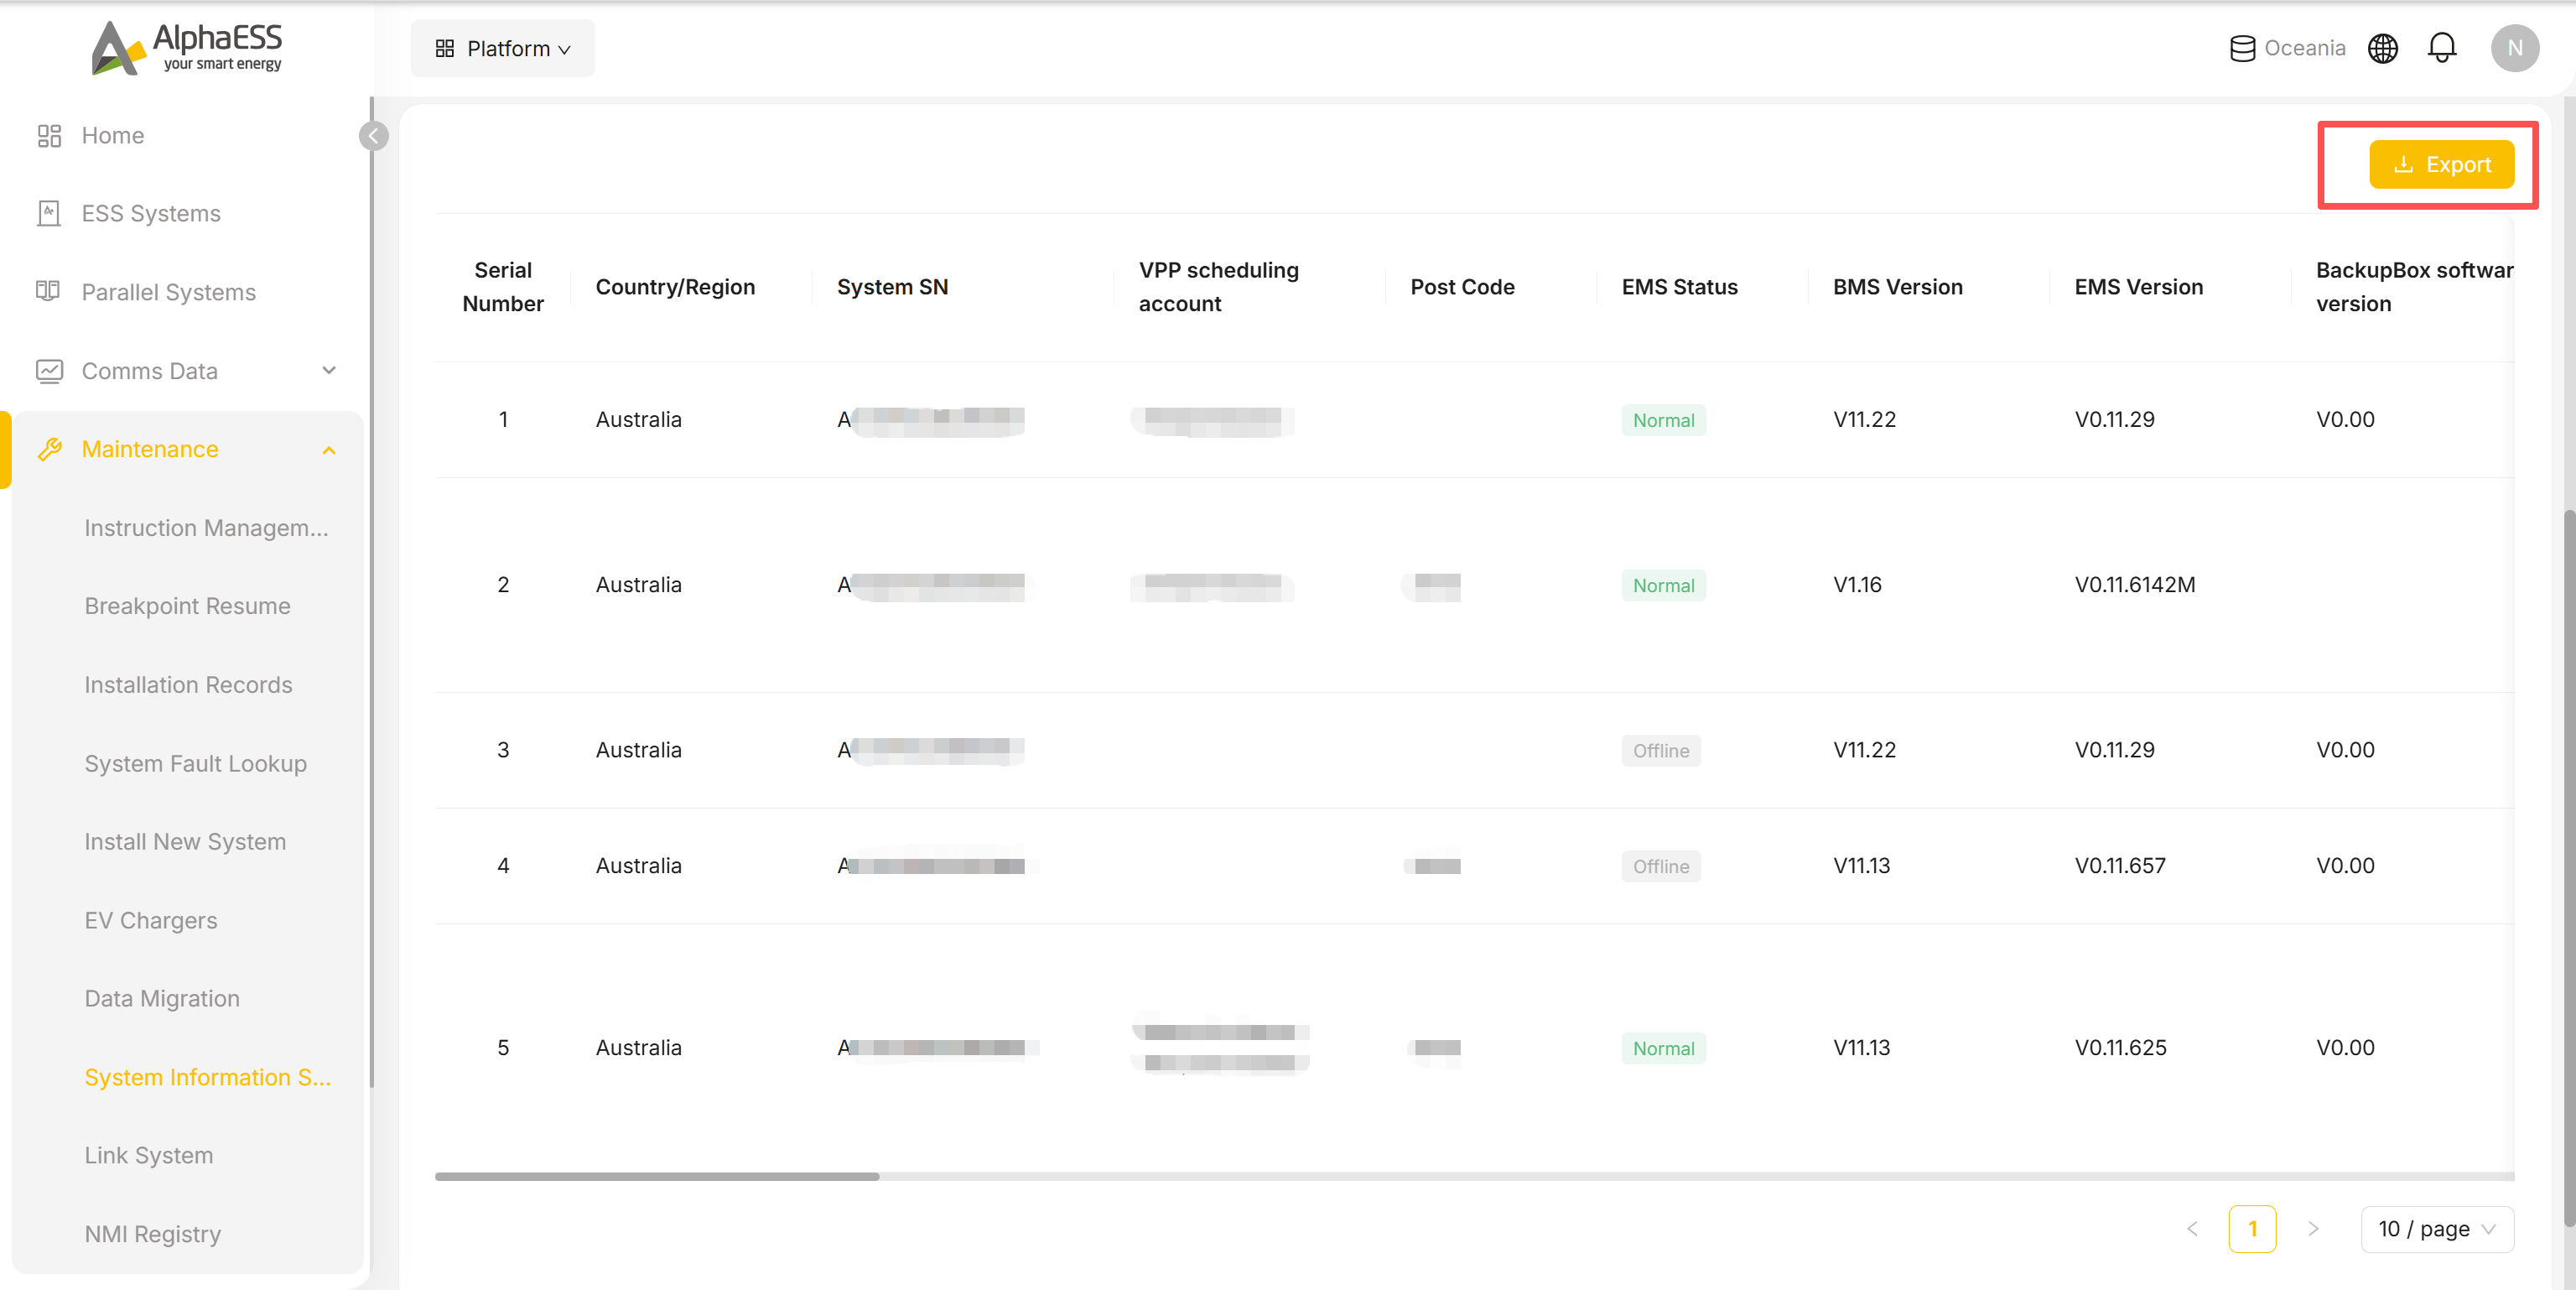2576x1290 pixels.
Task: Open Data Migration menu item
Action: [162, 999]
